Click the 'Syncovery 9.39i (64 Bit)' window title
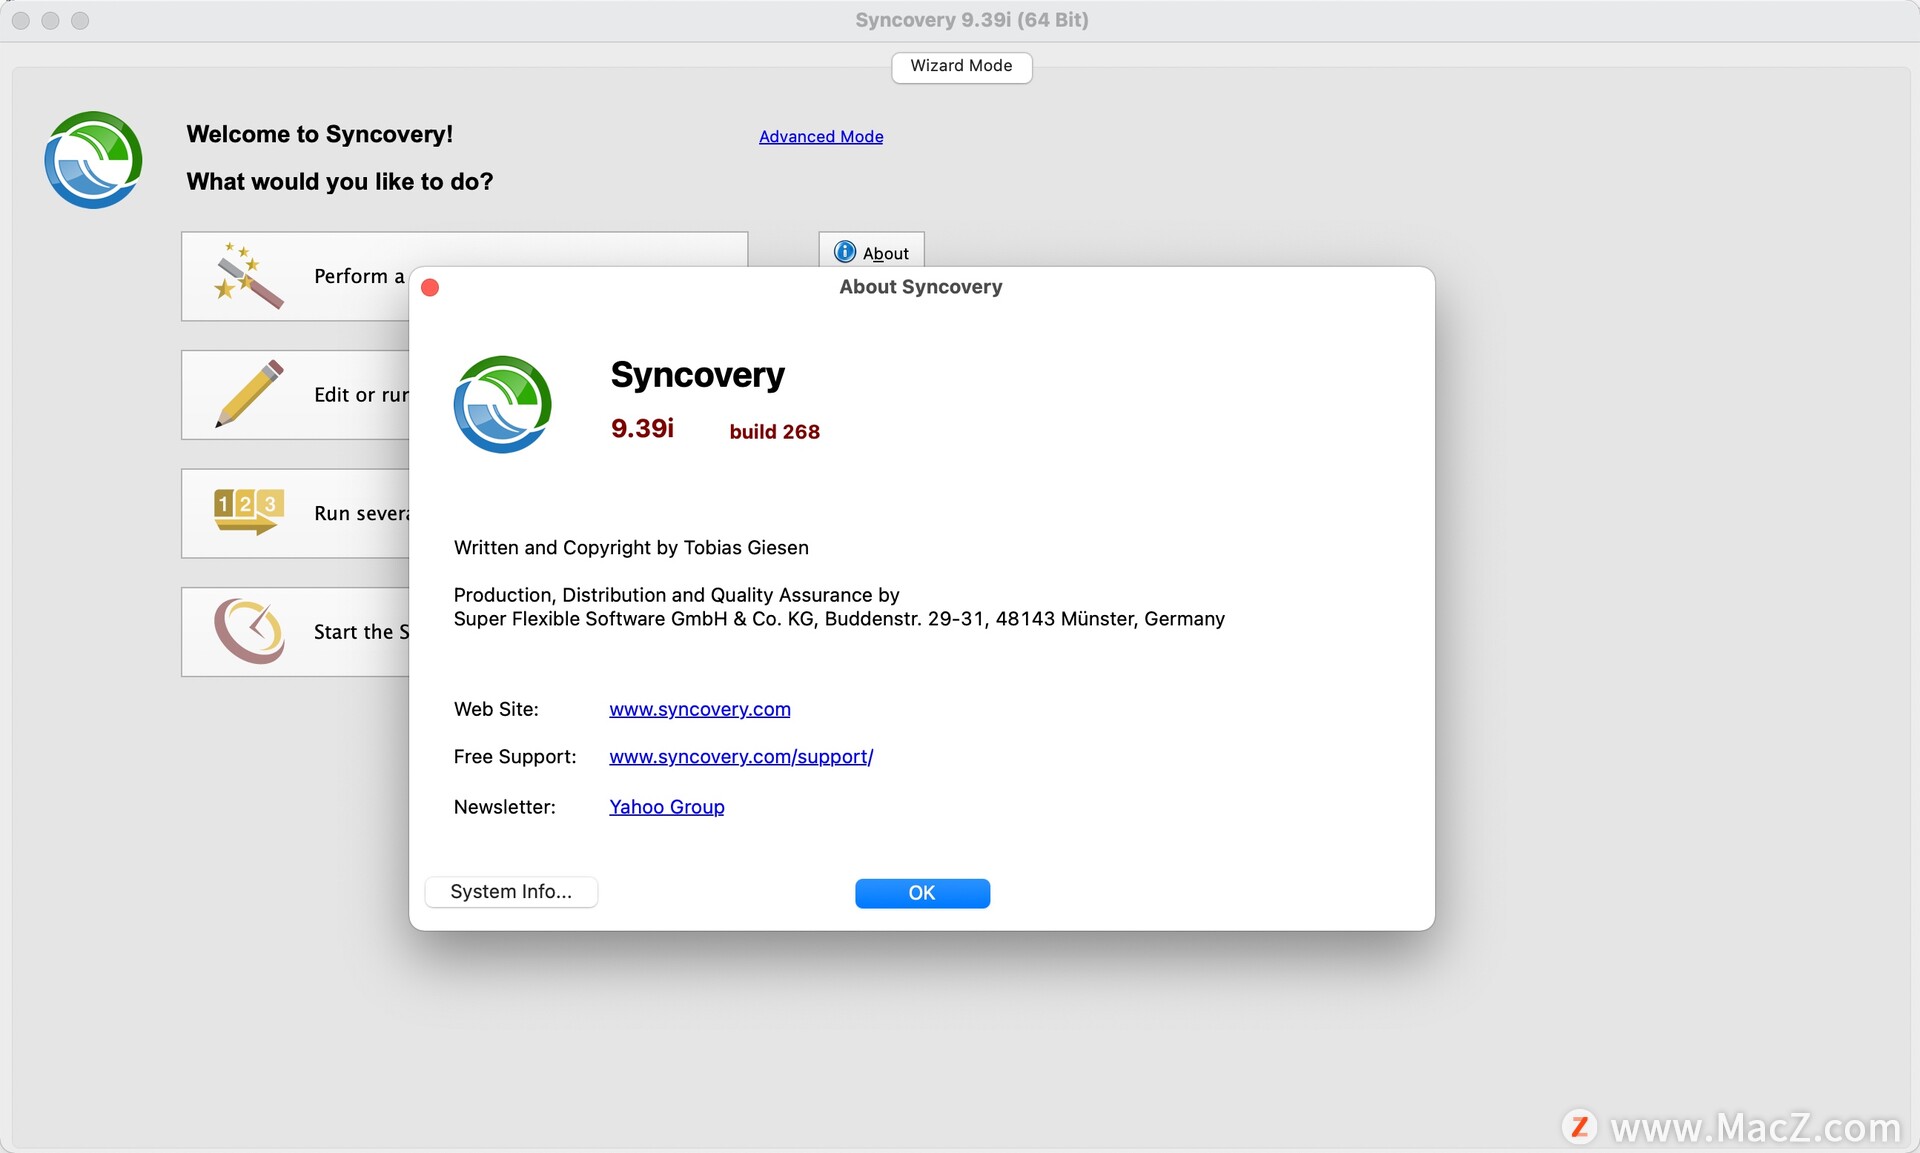This screenshot has width=1920, height=1153. pyautogui.click(x=971, y=20)
